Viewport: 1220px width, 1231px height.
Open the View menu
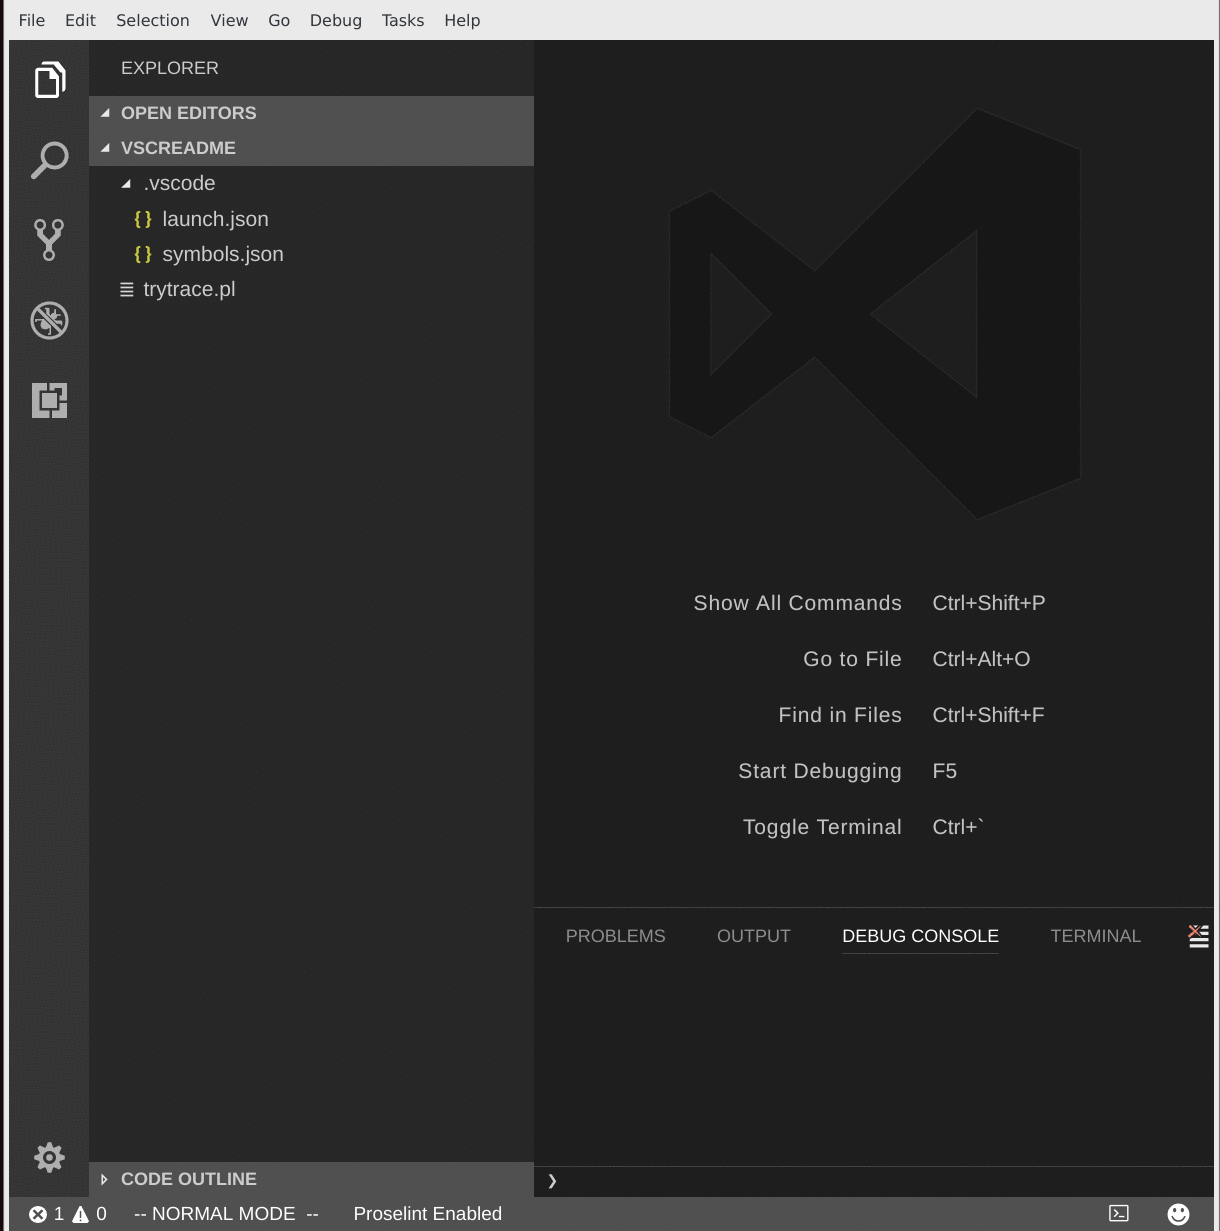[229, 20]
